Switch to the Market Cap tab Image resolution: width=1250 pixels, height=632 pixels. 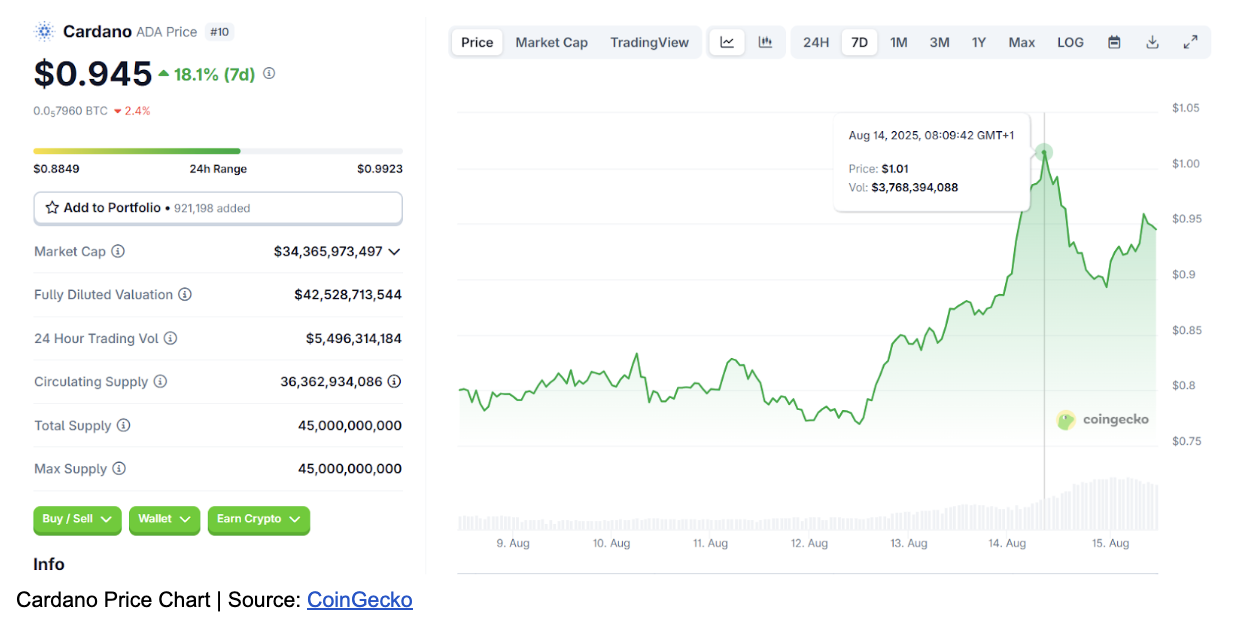[x=552, y=42]
